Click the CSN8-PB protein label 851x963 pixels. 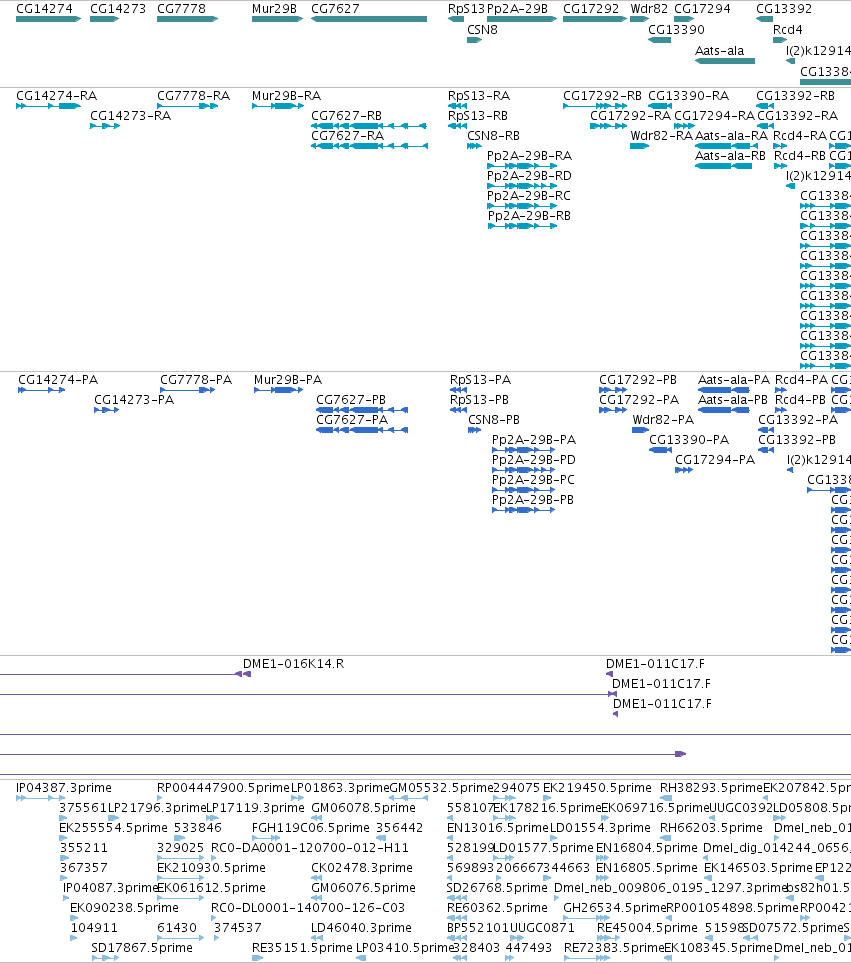[x=494, y=419]
